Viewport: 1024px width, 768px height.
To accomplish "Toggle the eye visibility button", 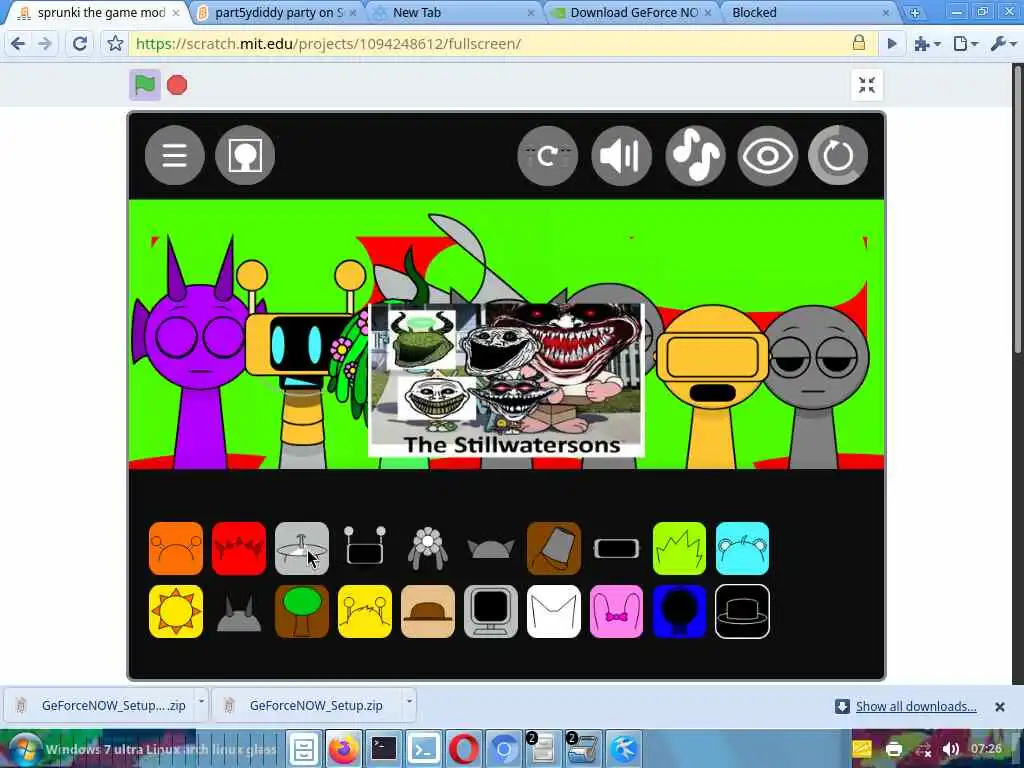I will 768,155.
